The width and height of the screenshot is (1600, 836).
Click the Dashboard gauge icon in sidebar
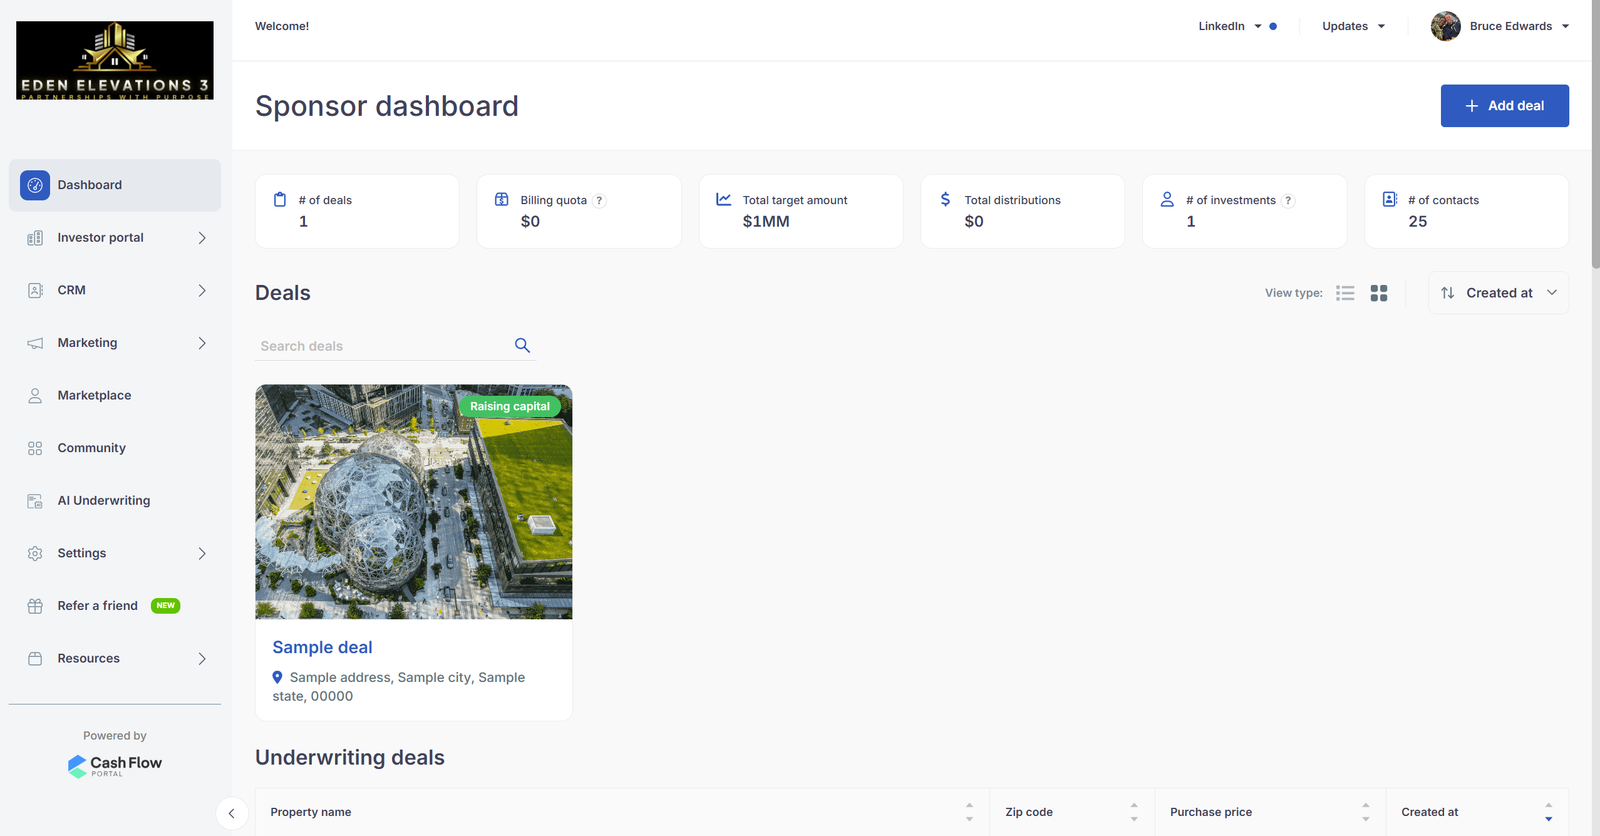tap(35, 185)
